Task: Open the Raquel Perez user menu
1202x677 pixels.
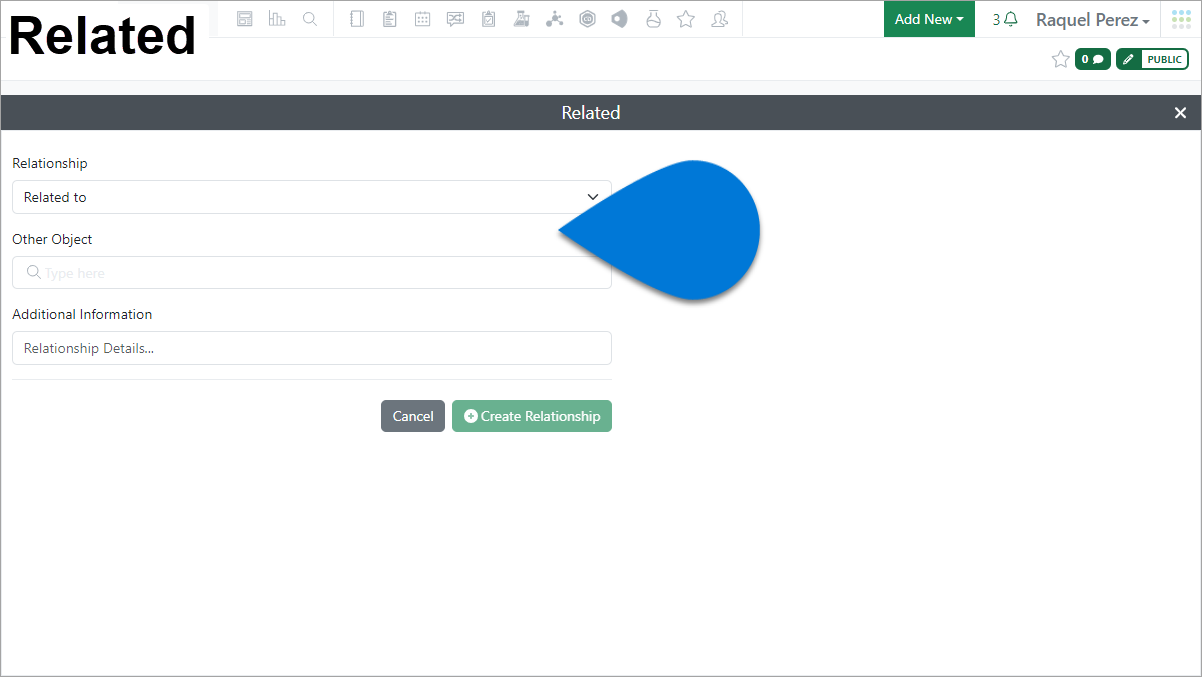Action: [1092, 20]
